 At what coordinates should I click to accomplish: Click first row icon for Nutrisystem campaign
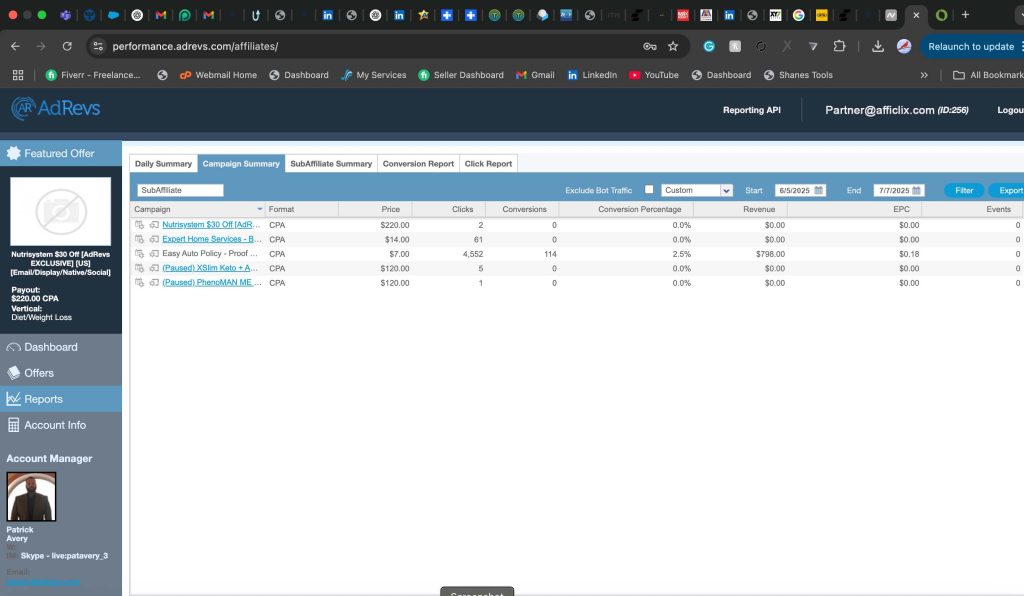(140, 225)
